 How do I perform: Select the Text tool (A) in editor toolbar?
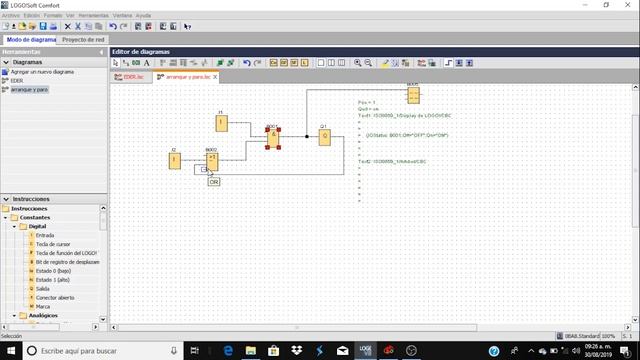click(x=147, y=63)
